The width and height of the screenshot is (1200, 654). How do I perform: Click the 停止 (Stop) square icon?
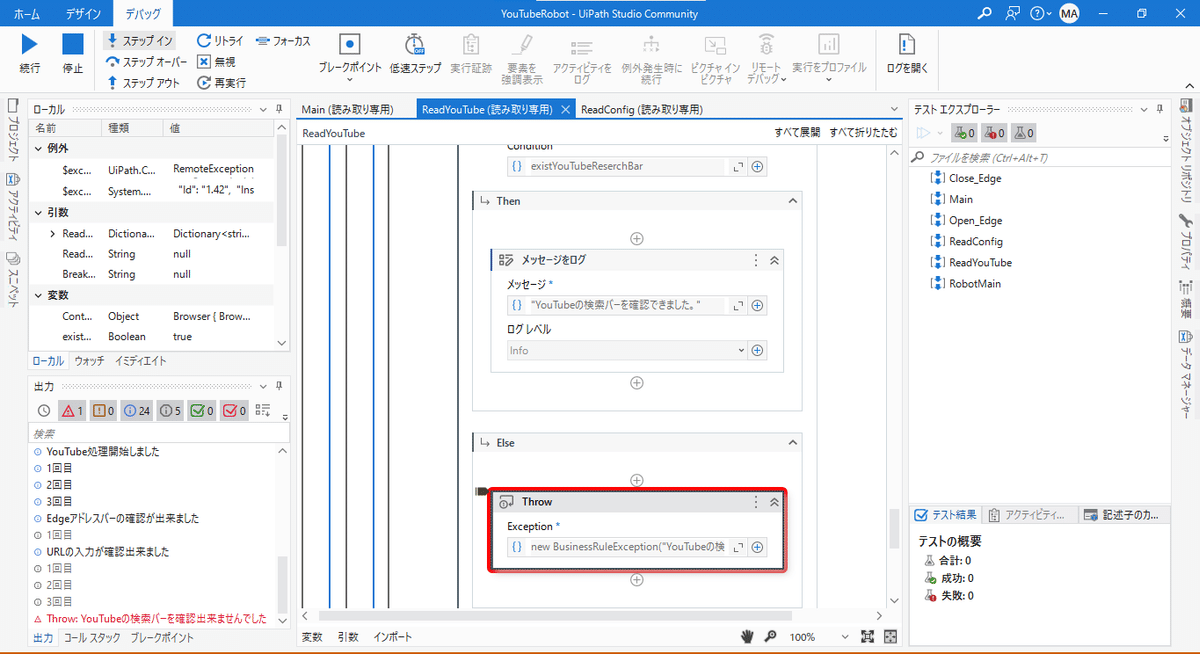(x=73, y=45)
